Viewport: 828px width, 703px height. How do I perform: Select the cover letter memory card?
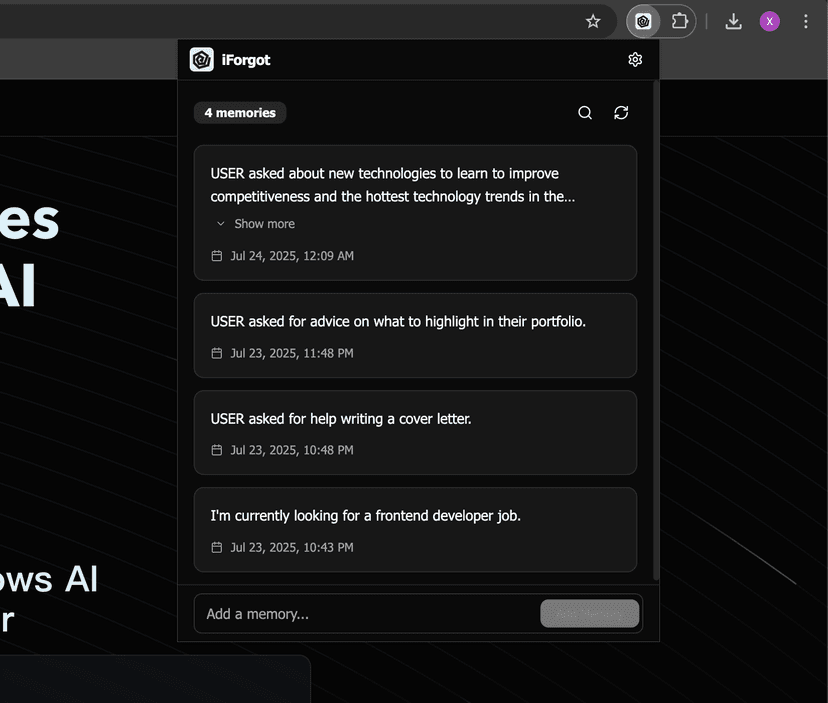click(x=415, y=432)
